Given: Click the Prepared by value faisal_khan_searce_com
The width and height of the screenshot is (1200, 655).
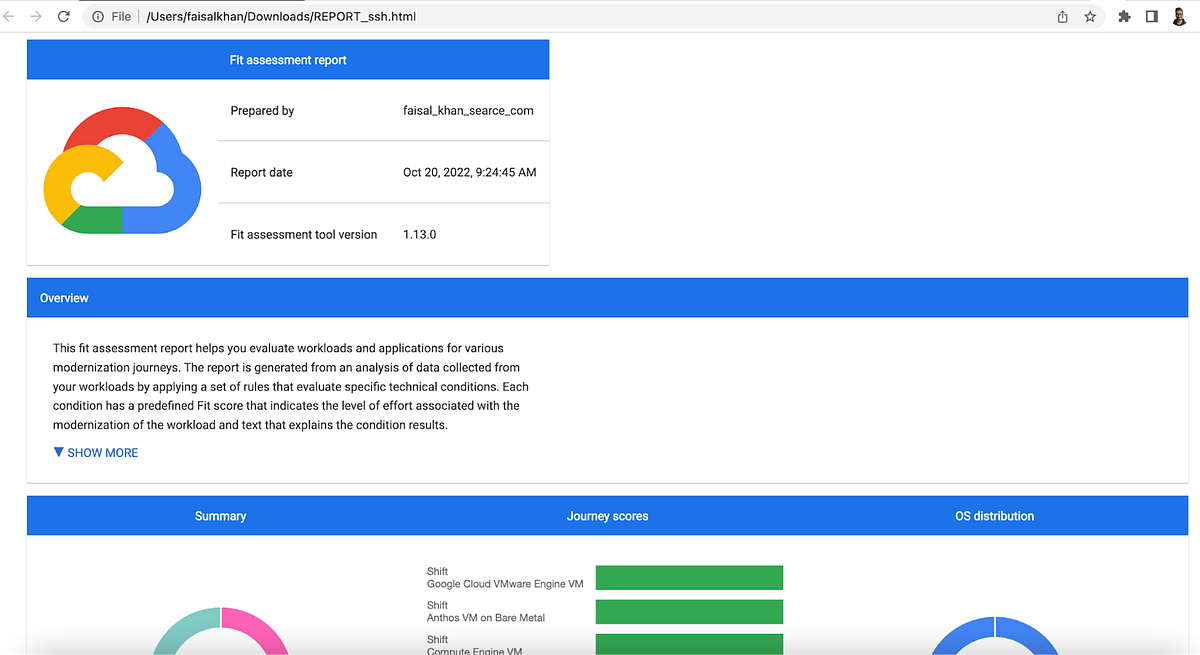Looking at the screenshot, I should tap(468, 110).
